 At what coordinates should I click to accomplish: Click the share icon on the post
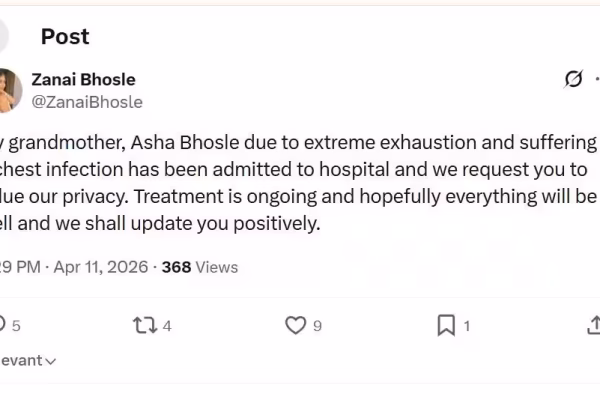click(x=592, y=325)
